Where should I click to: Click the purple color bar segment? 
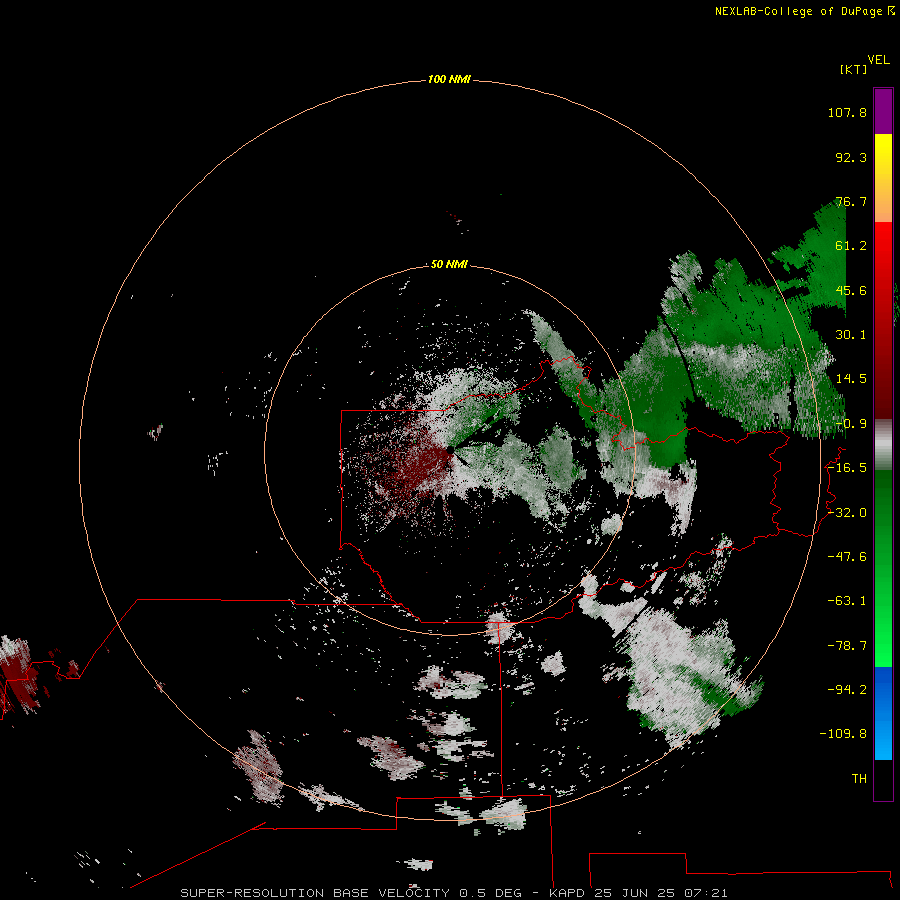click(x=883, y=111)
